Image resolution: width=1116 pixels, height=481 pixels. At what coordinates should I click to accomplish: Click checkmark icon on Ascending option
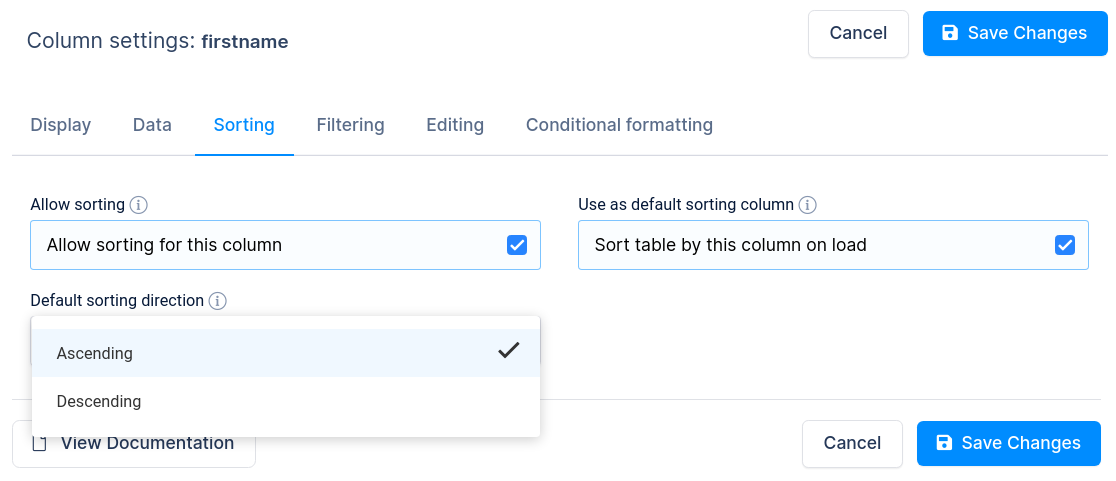point(508,350)
